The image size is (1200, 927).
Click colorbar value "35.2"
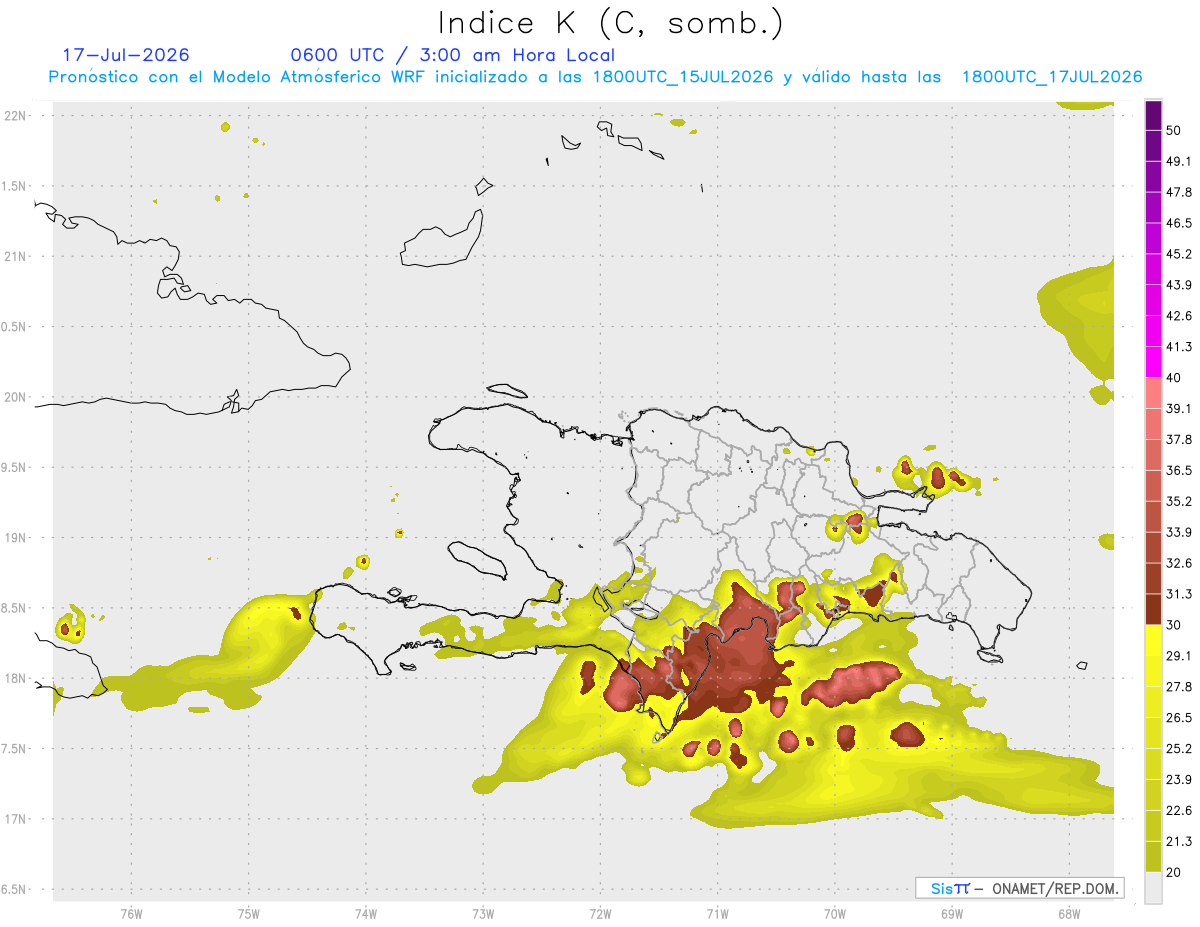pyautogui.click(x=1179, y=501)
